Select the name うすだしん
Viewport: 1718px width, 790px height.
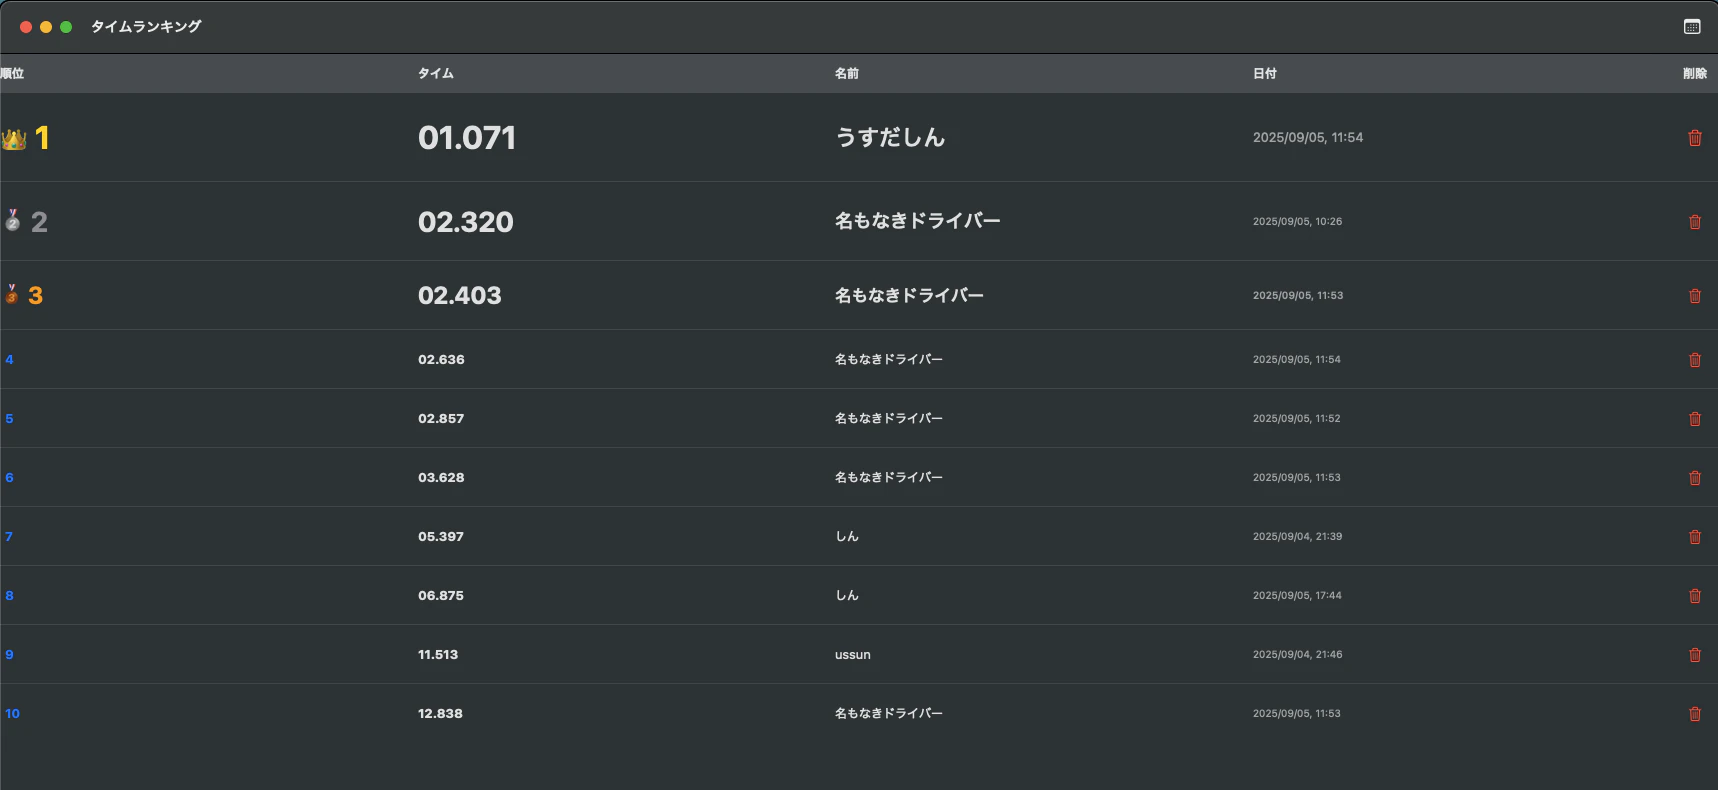tap(890, 137)
